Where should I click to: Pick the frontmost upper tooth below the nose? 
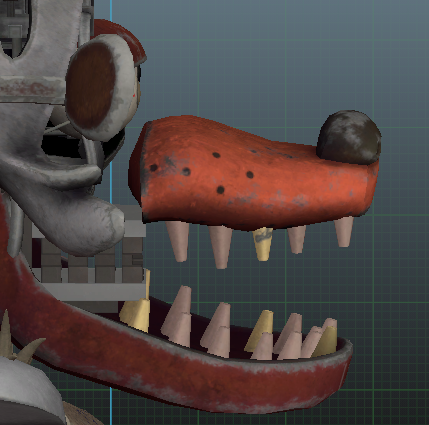(x=344, y=232)
